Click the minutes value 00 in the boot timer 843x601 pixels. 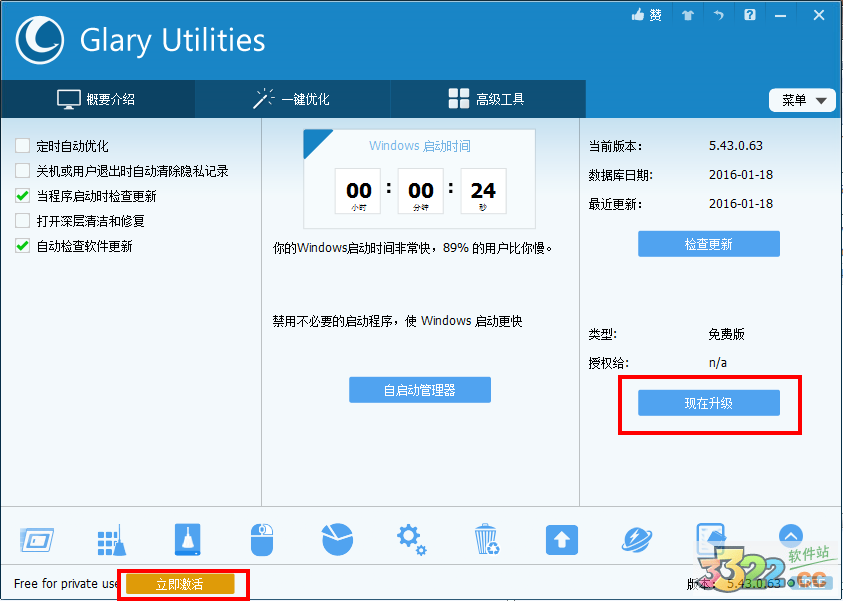[x=420, y=191]
